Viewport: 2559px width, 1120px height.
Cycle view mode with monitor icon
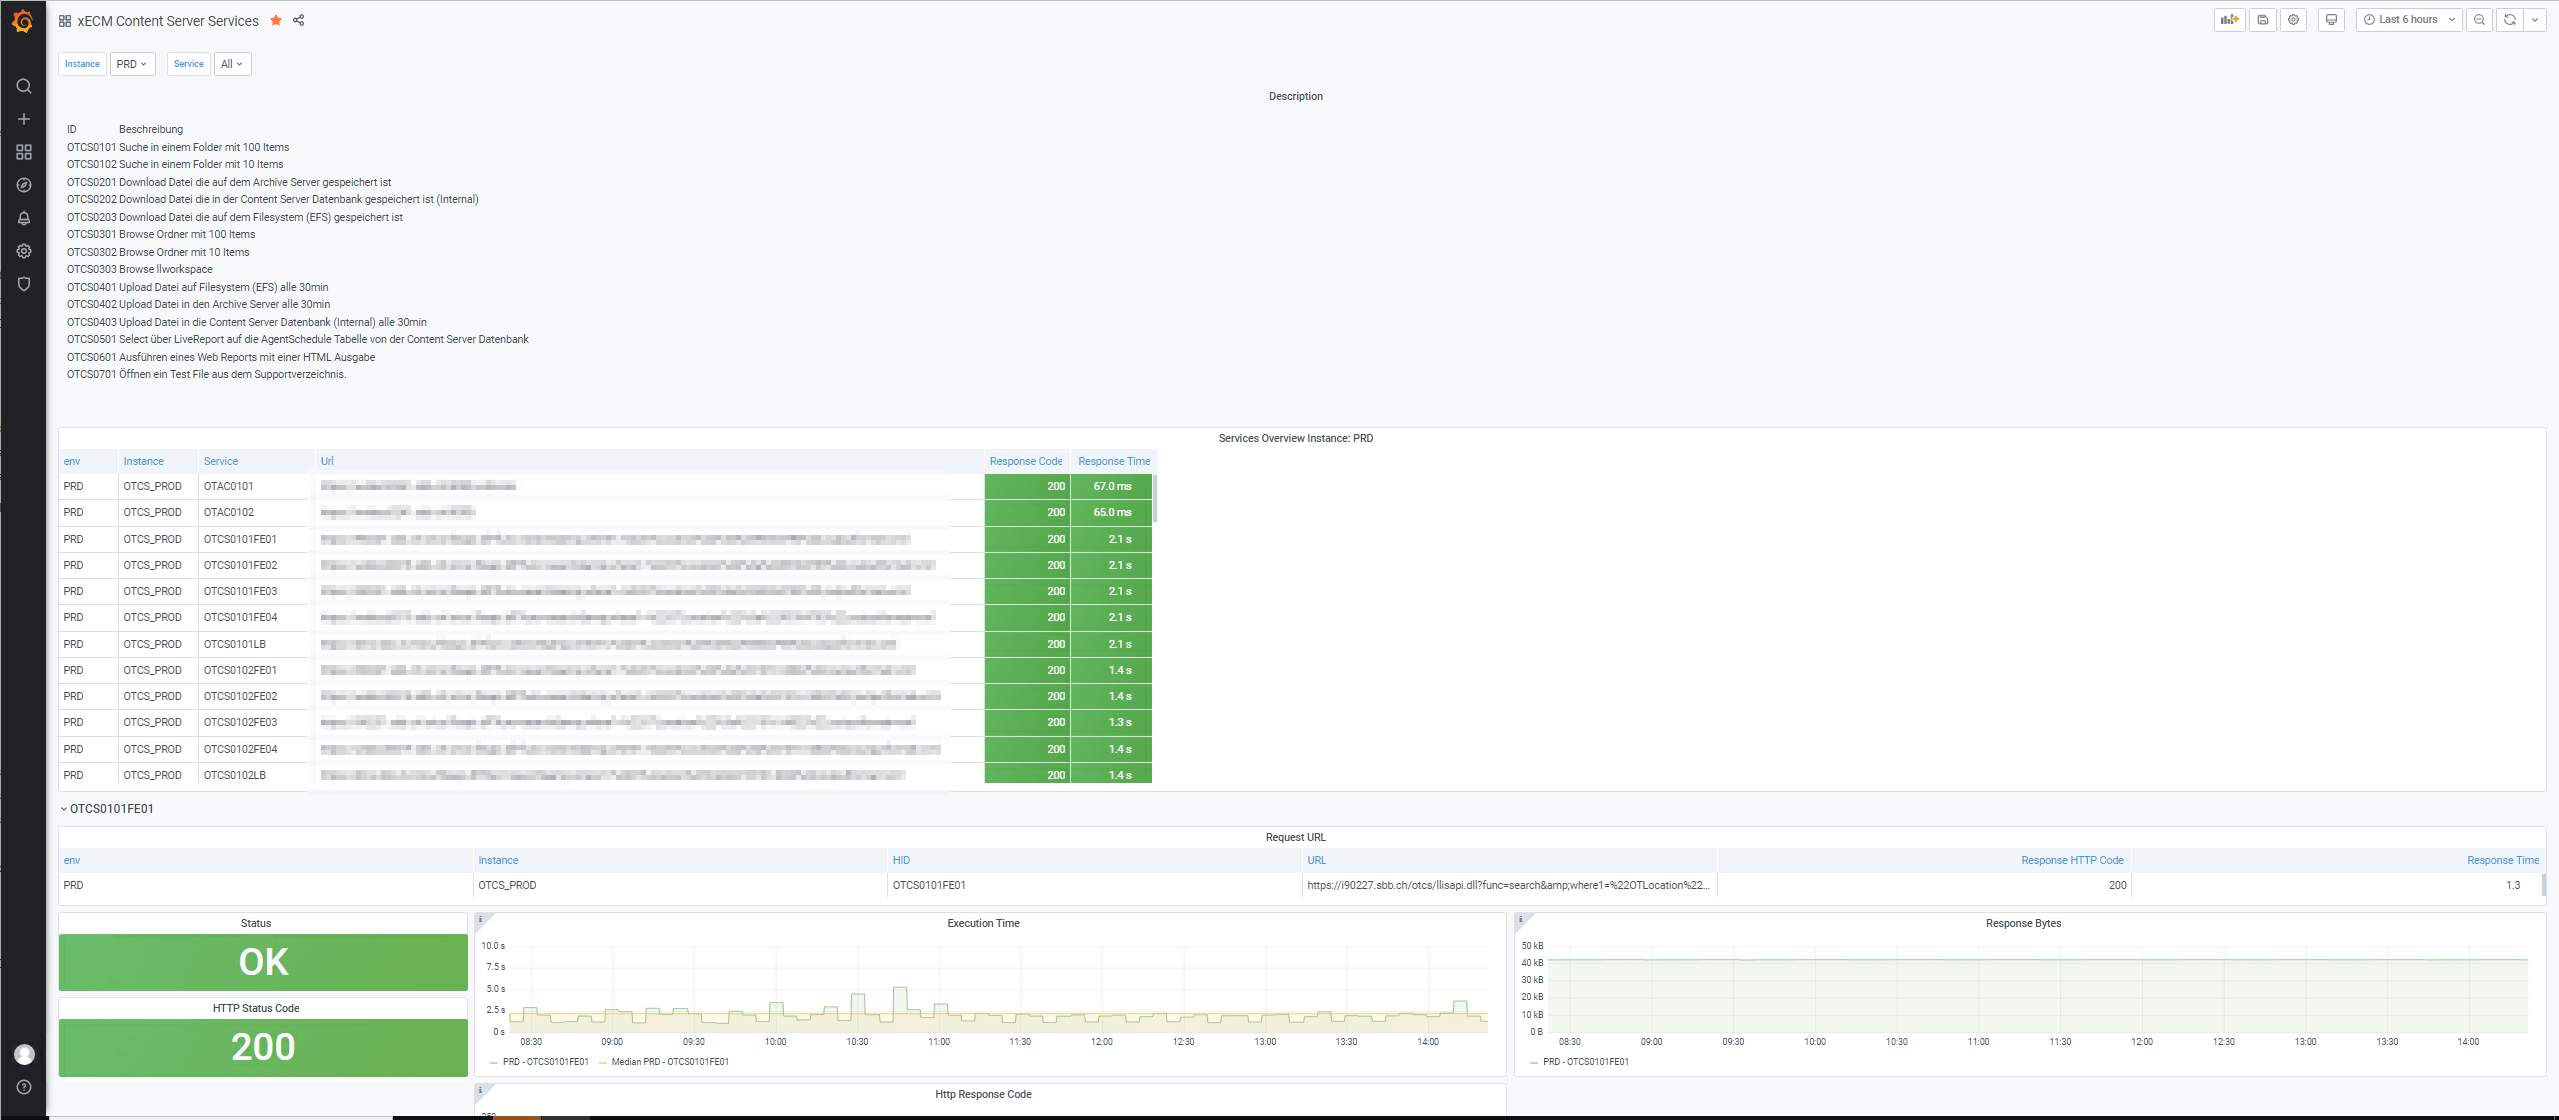tap(2331, 20)
